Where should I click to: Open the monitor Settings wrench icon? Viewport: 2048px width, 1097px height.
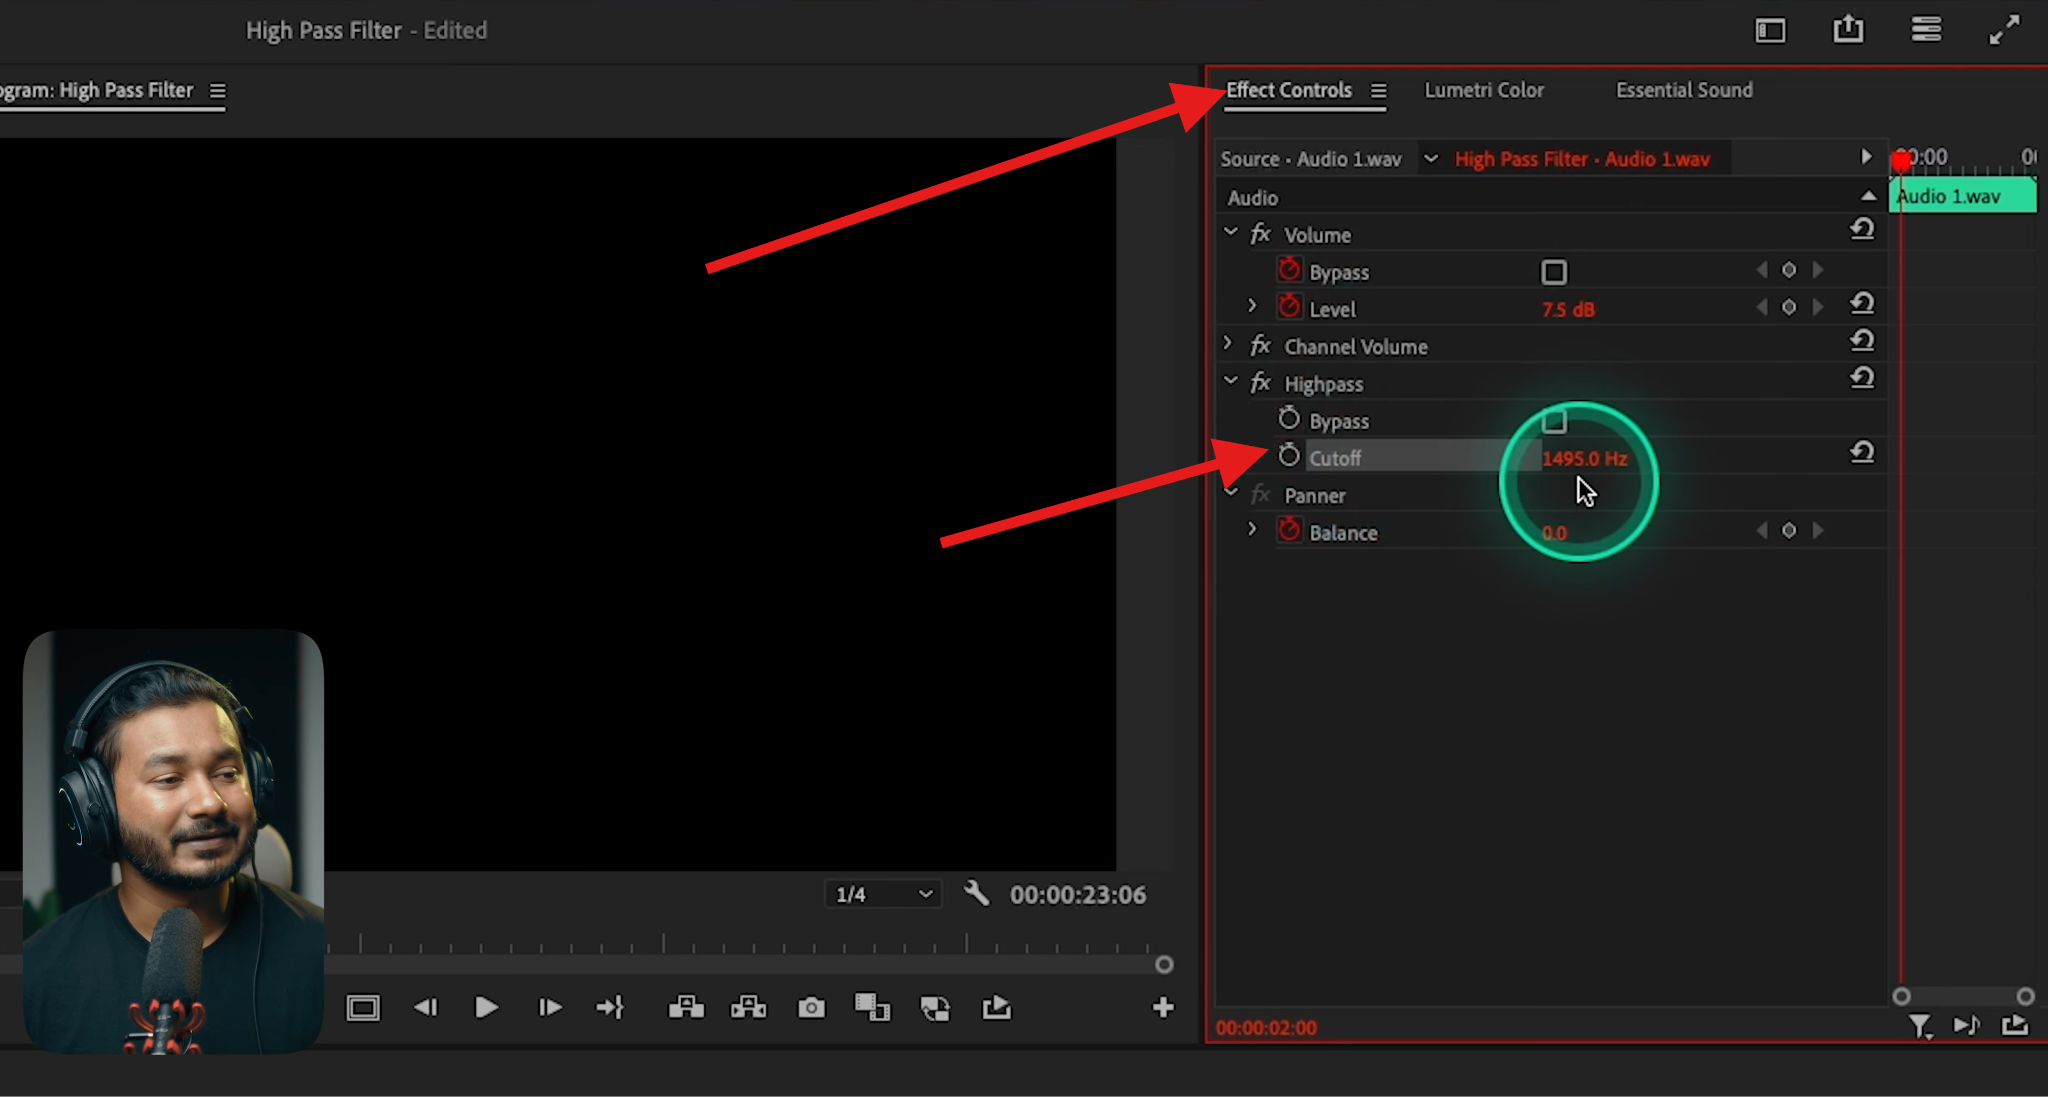(977, 894)
